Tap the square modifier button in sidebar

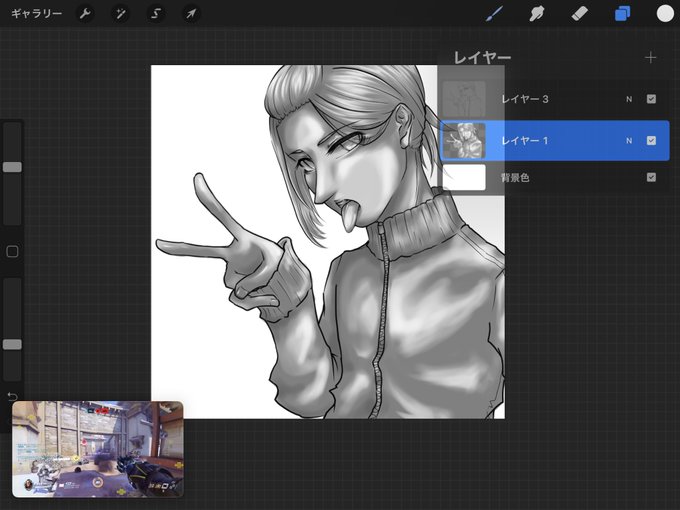coord(12,252)
